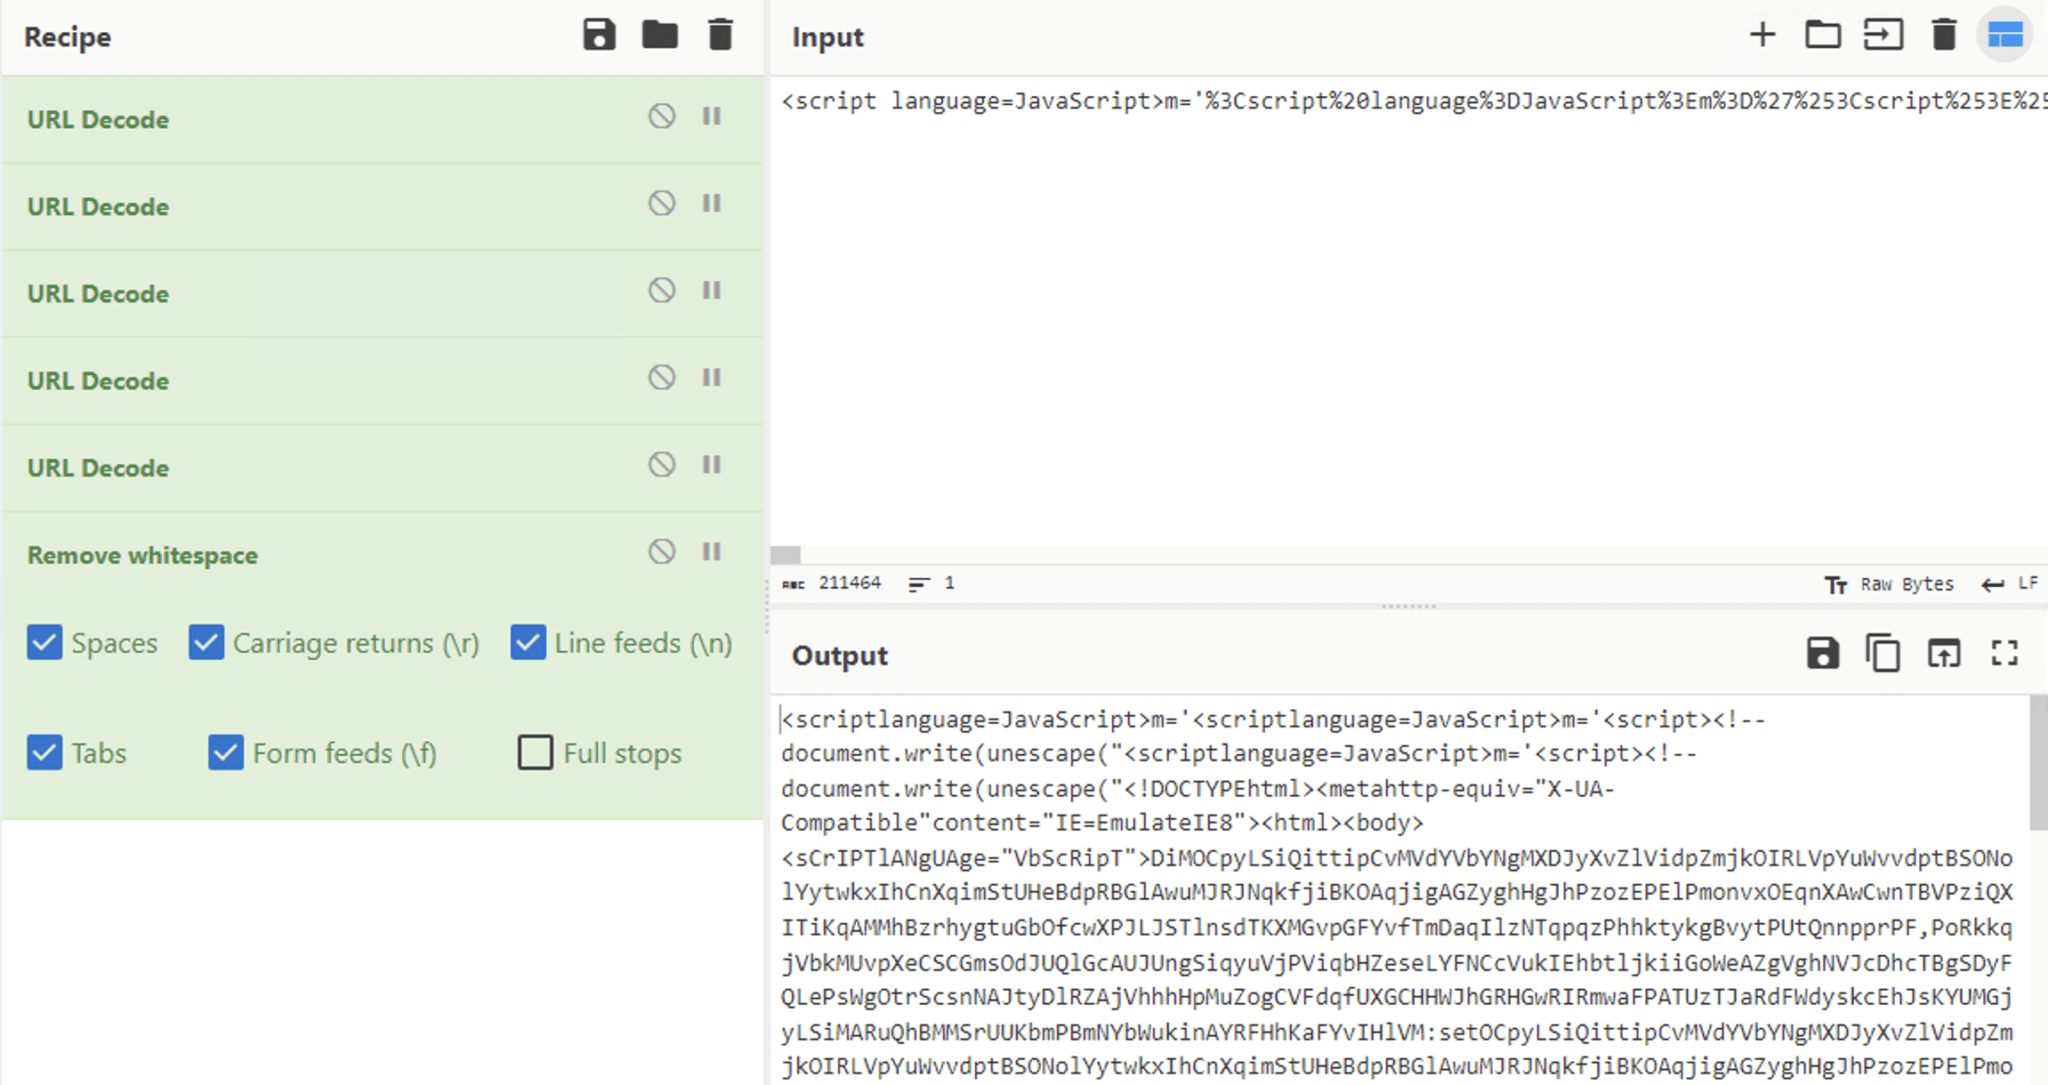Maximize the Output pane
This screenshot has width=2048, height=1085.
point(2005,653)
